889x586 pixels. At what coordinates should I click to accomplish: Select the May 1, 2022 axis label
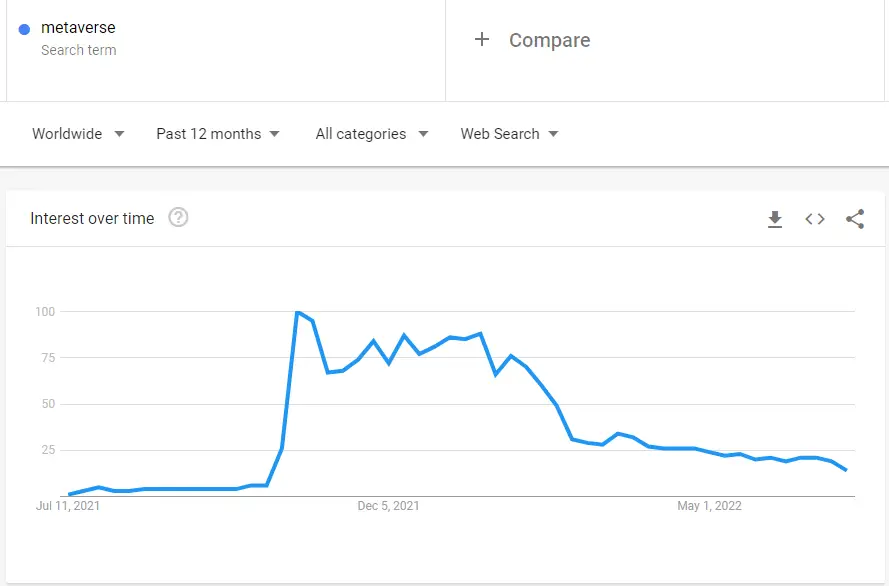pyautogui.click(x=709, y=506)
